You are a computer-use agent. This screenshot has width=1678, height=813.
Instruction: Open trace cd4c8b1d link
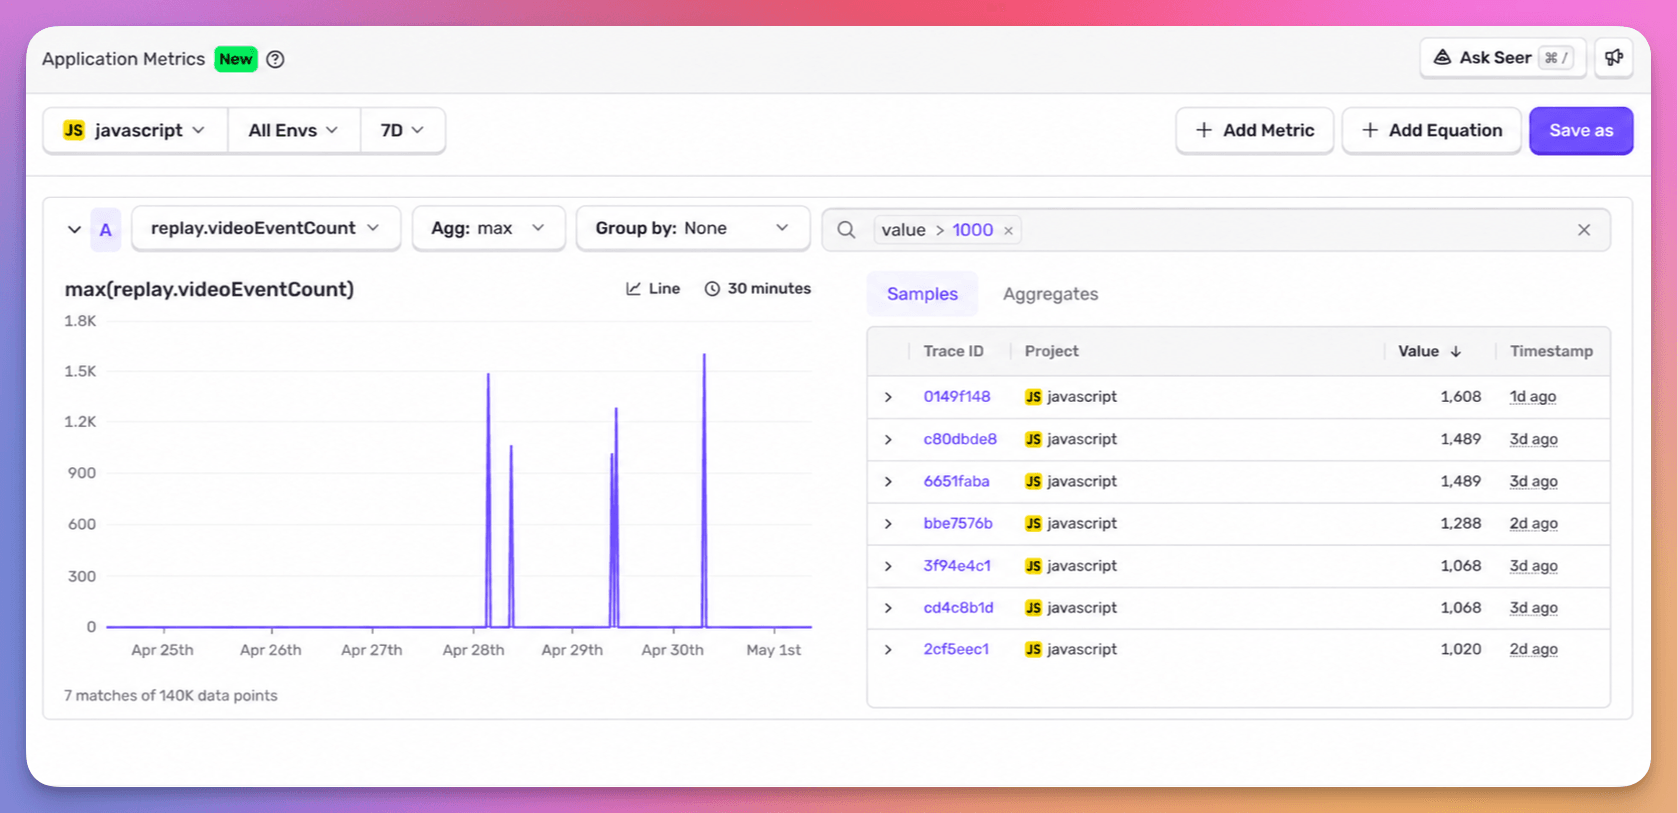pos(958,607)
